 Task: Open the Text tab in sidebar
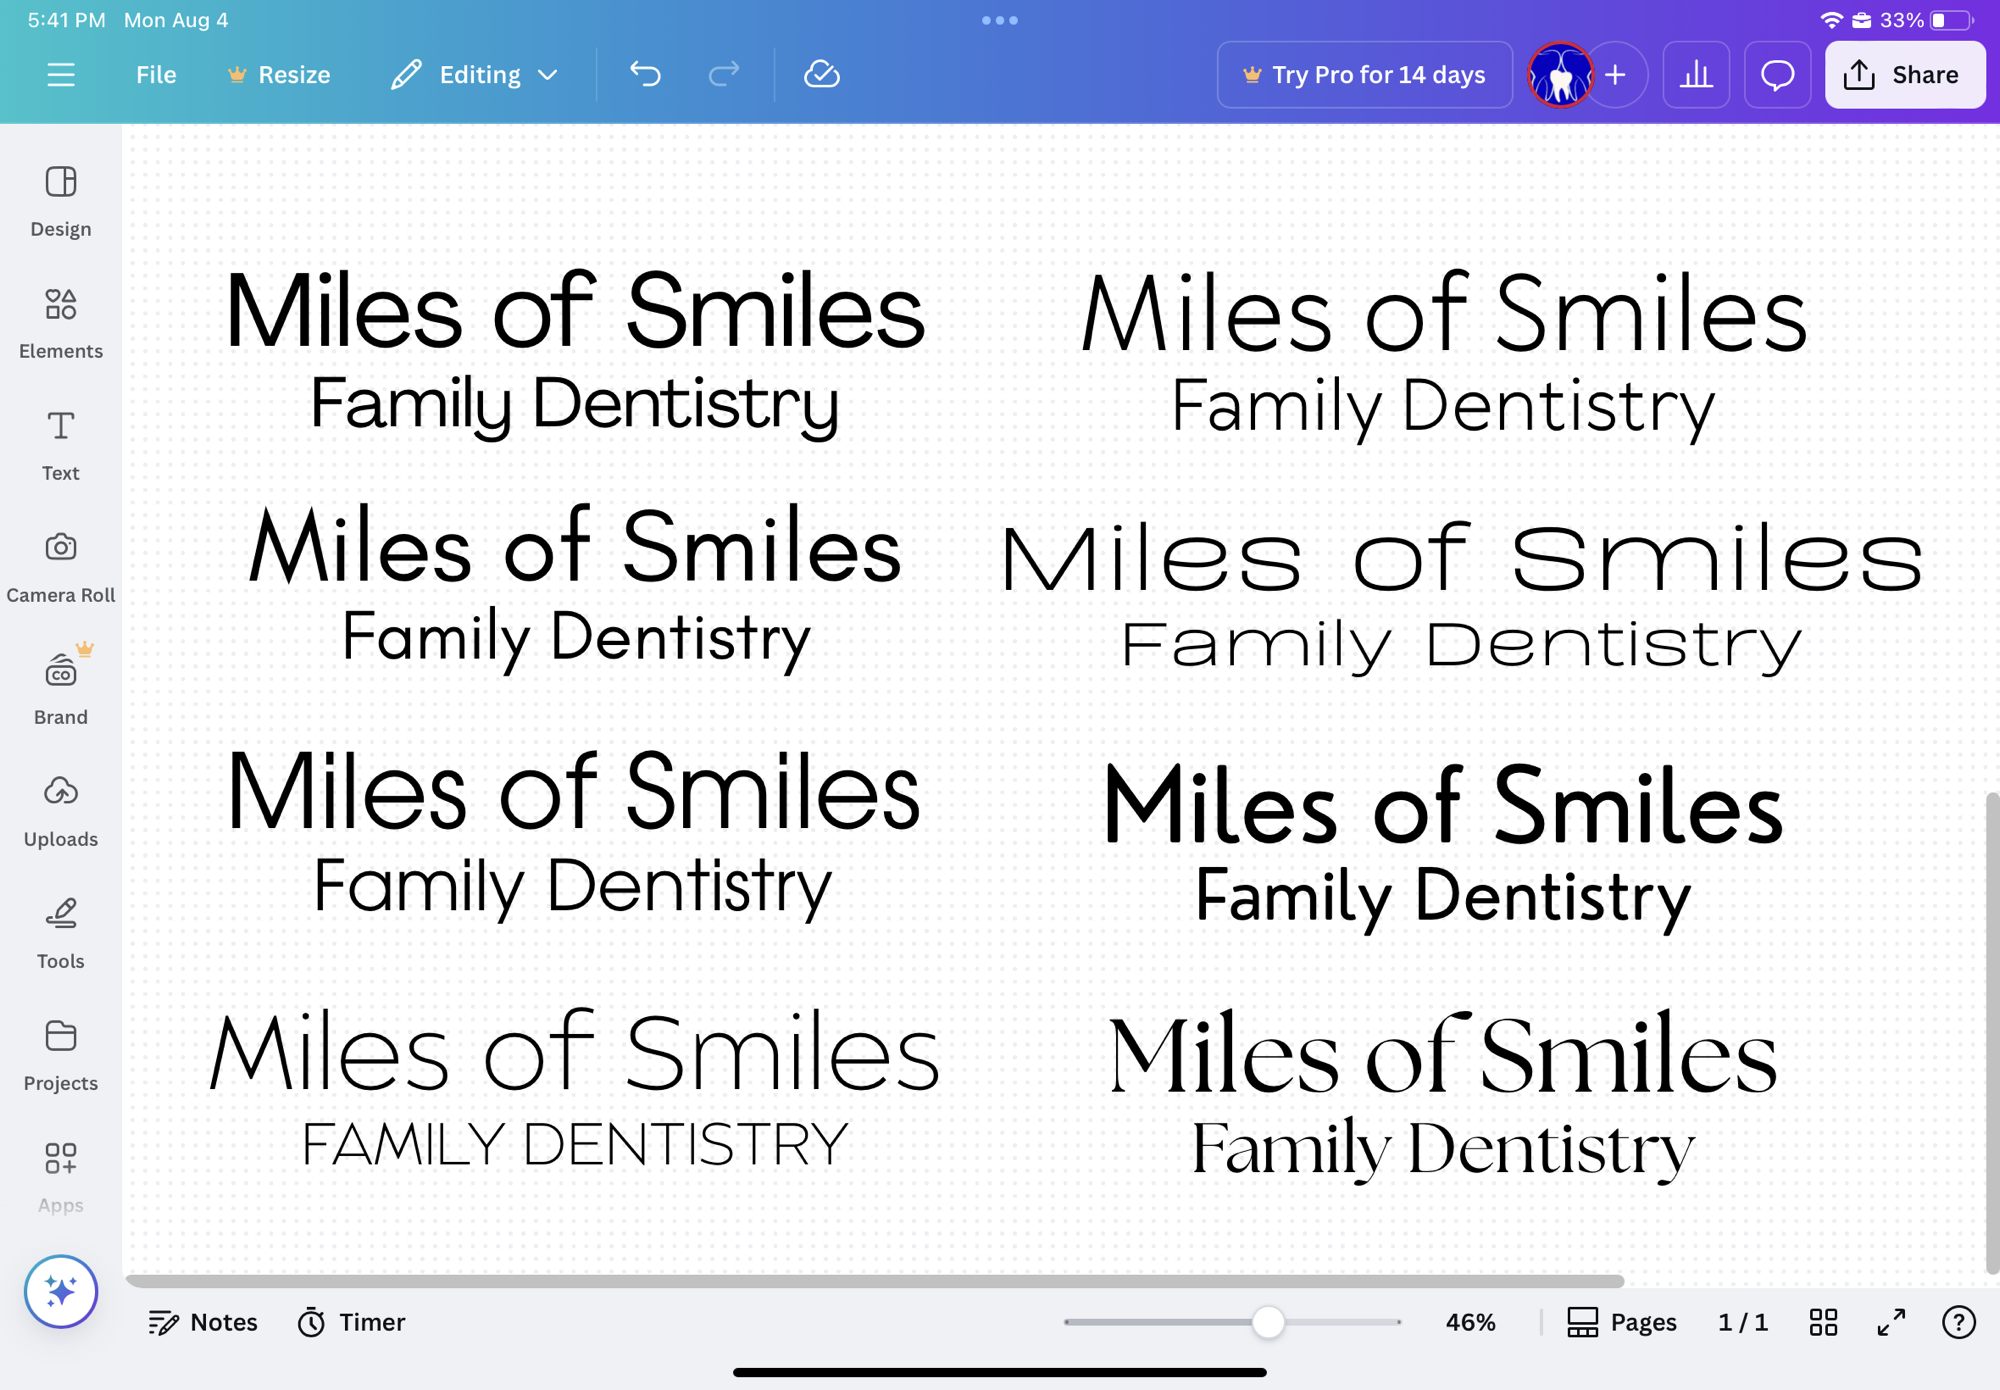[x=61, y=444]
